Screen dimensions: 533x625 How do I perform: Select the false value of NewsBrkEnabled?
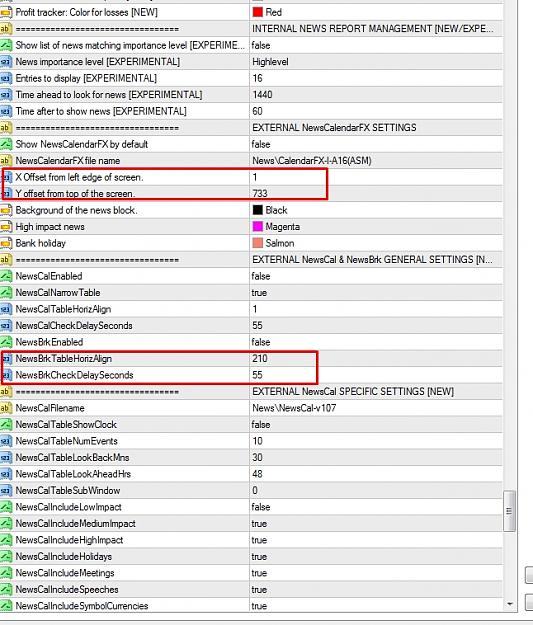(261, 342)
